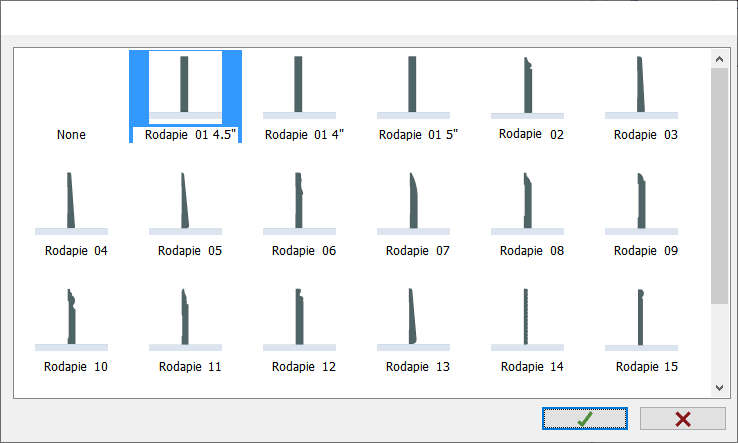Choose the Rodapie 06 profile thumbnail

(299, 203)
